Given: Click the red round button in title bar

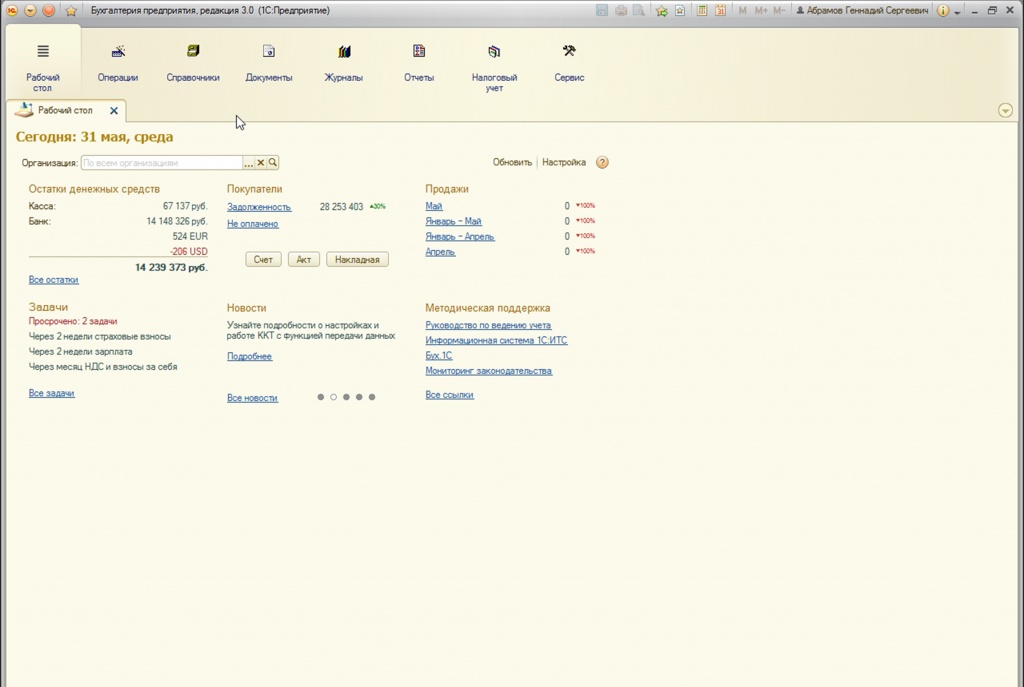Looking at the screenshot, I should click(48, 10).
